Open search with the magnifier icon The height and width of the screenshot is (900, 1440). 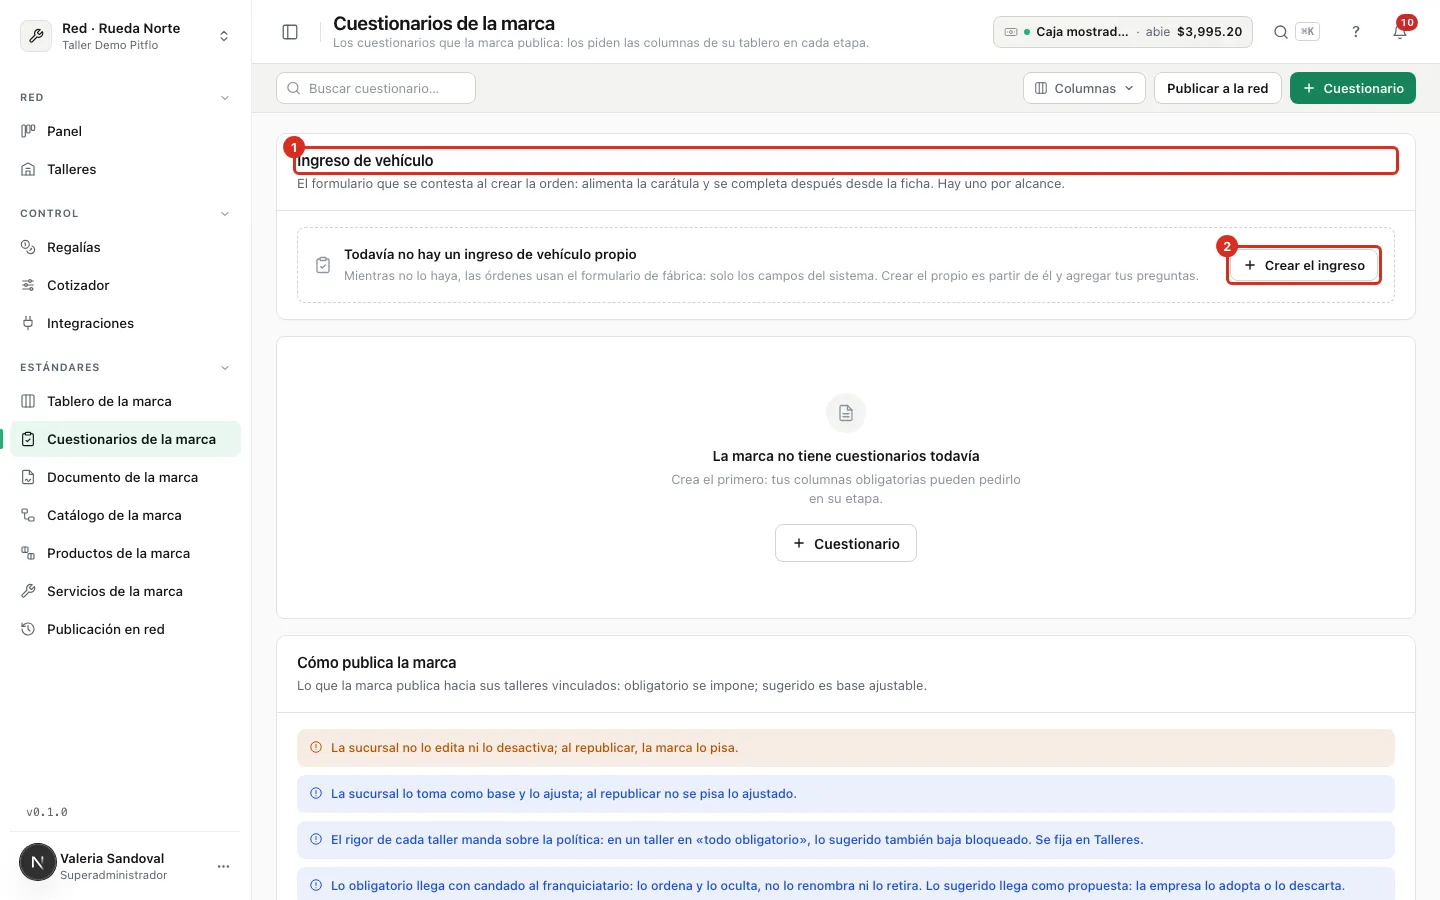[x=1281, y=32]
